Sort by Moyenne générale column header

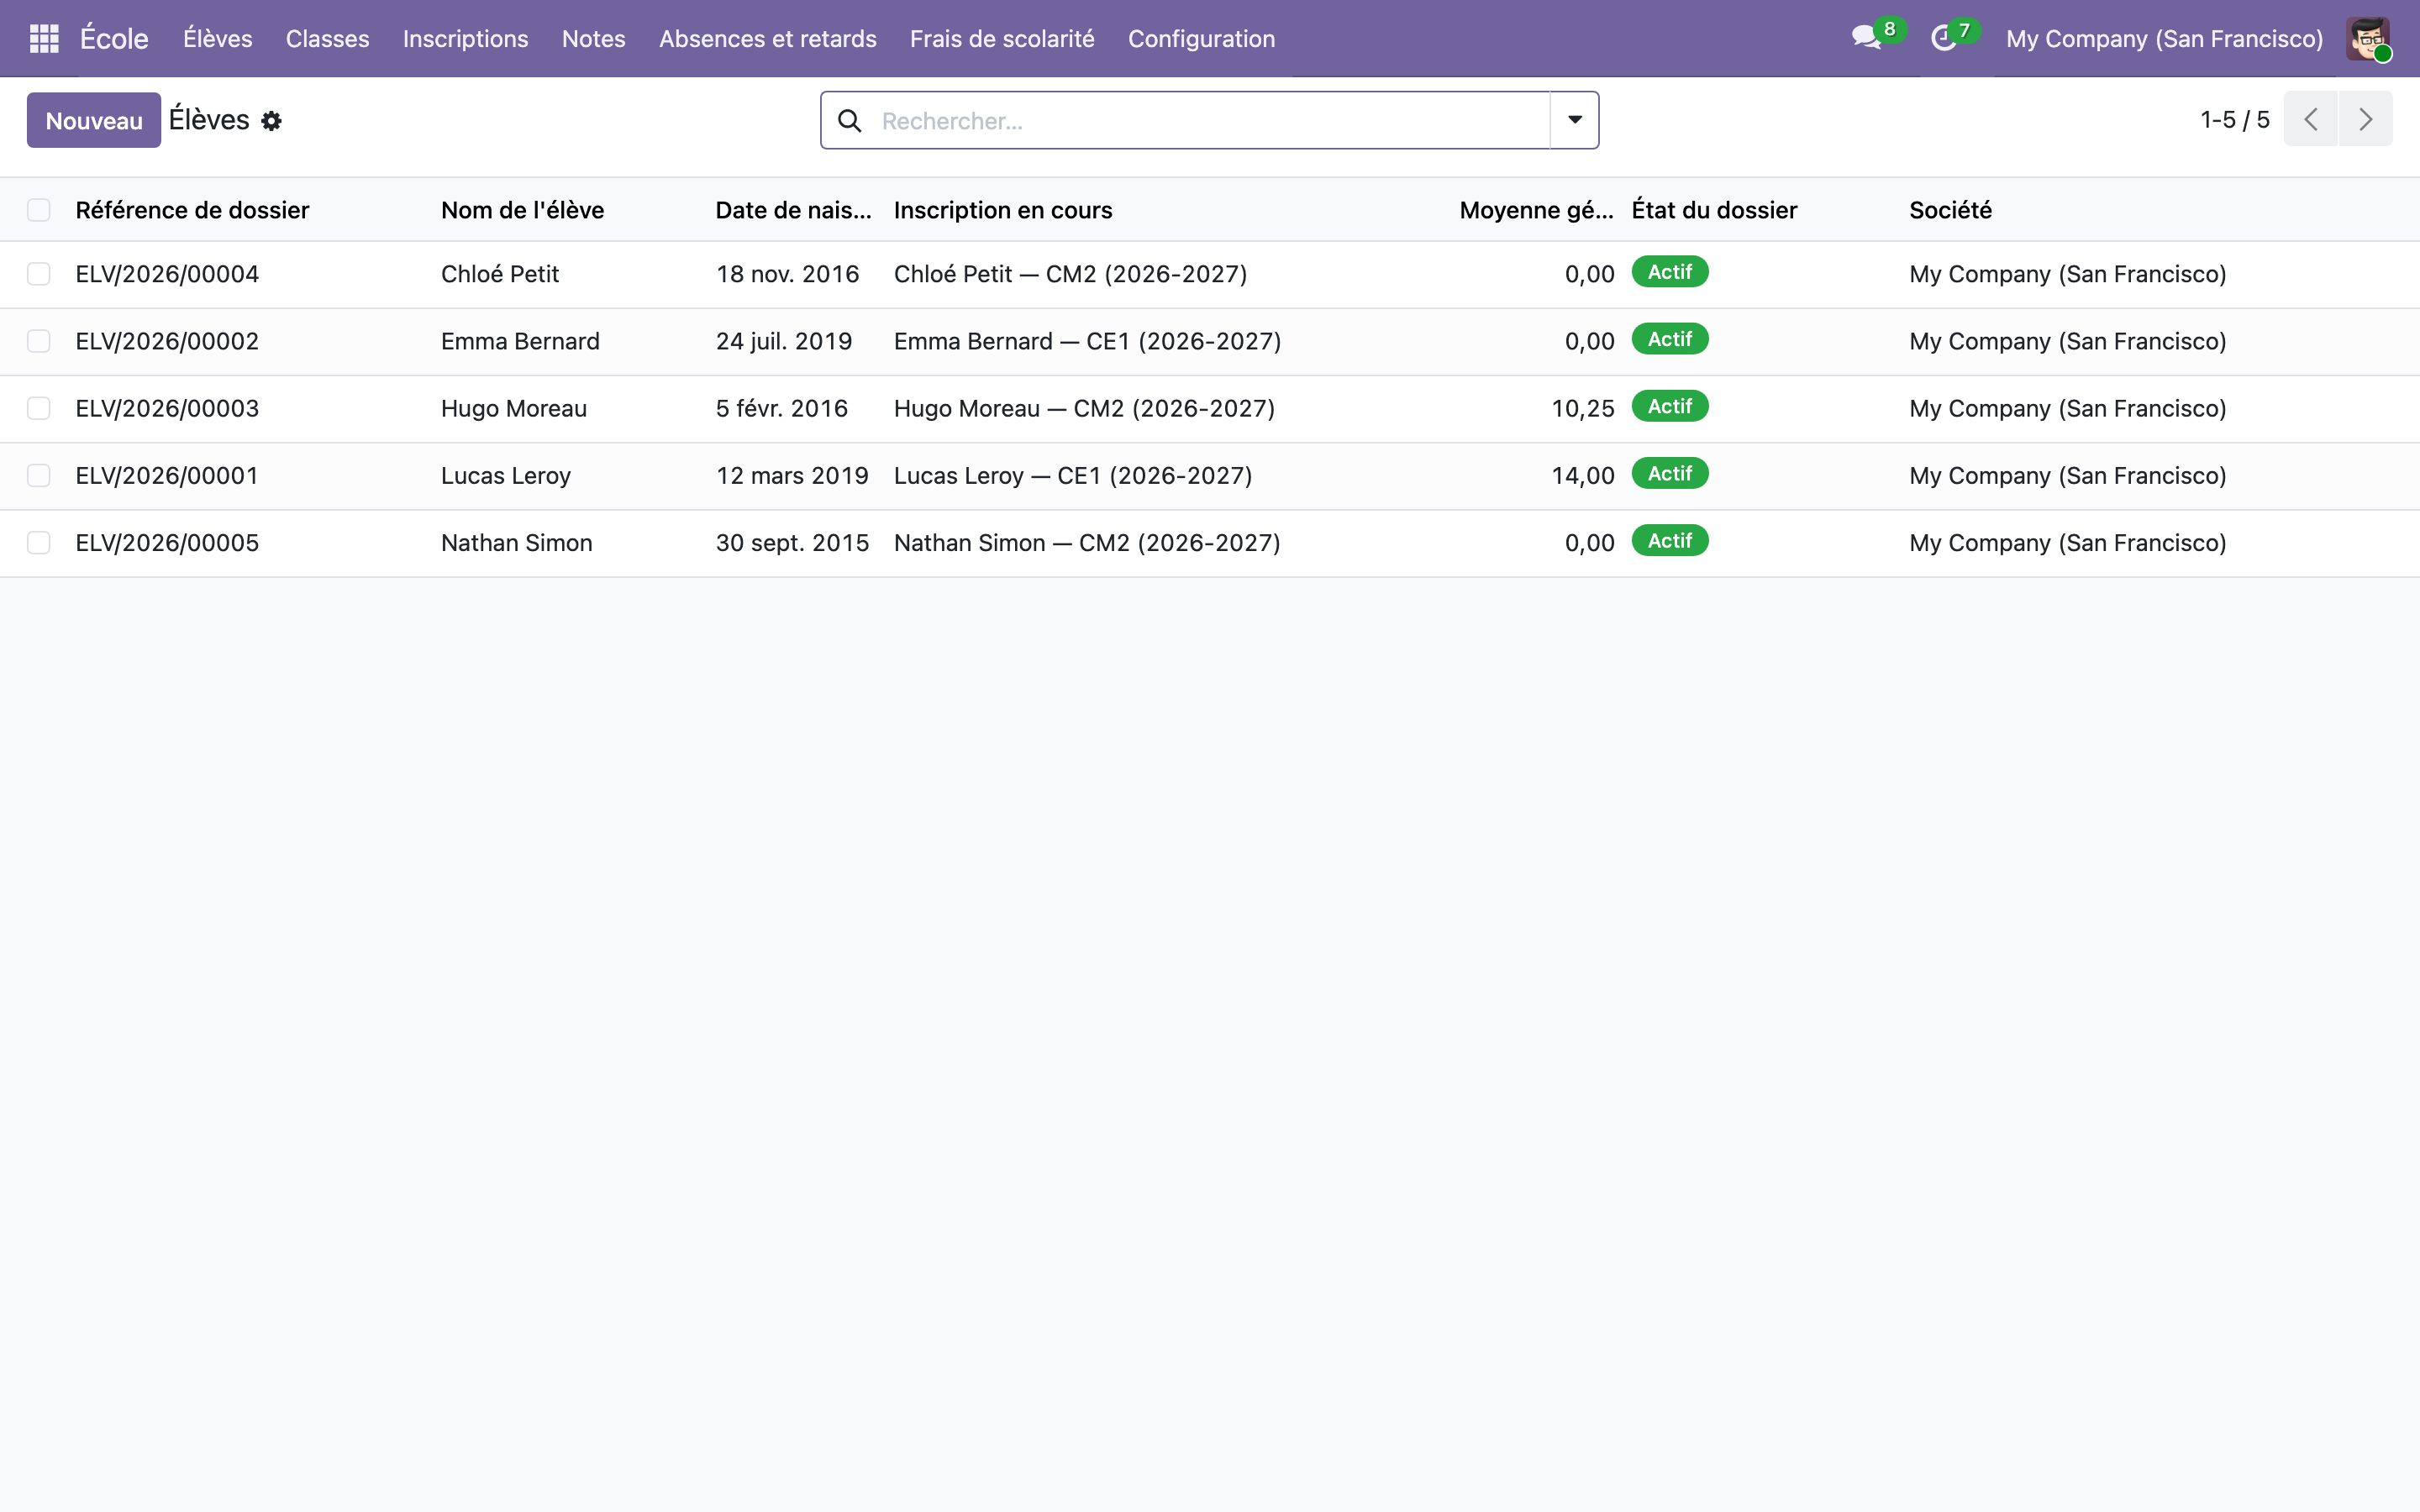[x=1536, y=210]
